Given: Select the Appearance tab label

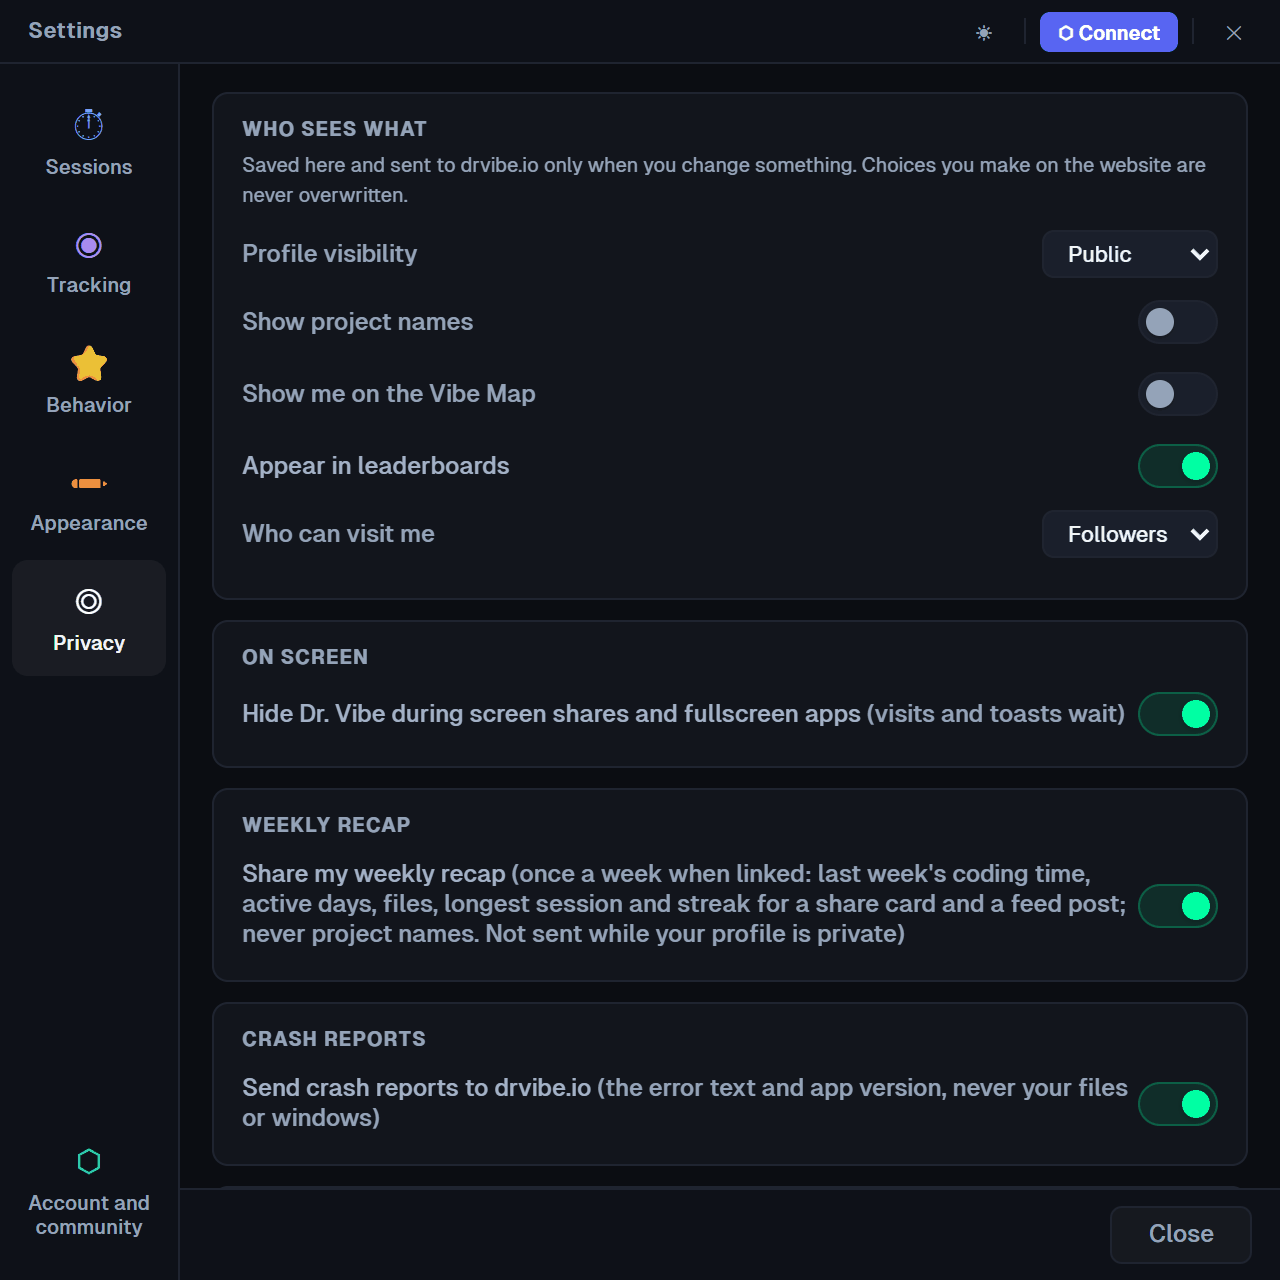Looking at the screenshot, I should pos(89,523).
